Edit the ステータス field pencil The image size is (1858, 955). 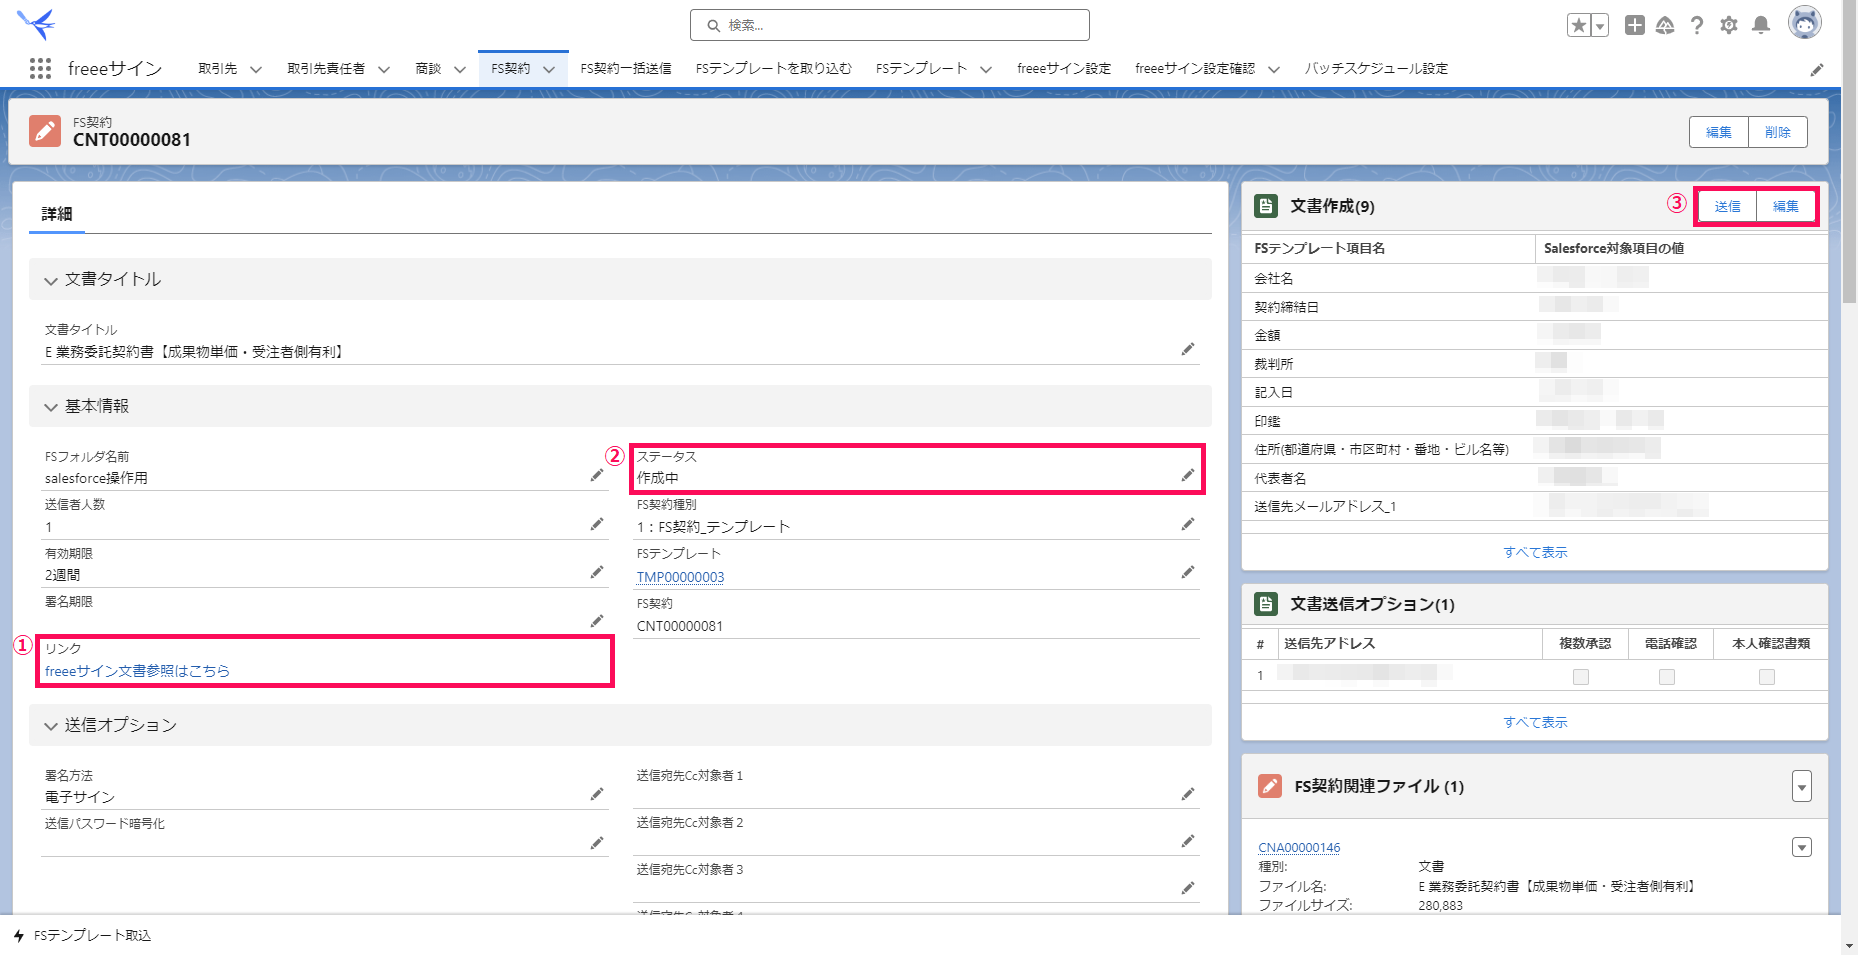click(1188, 475)
